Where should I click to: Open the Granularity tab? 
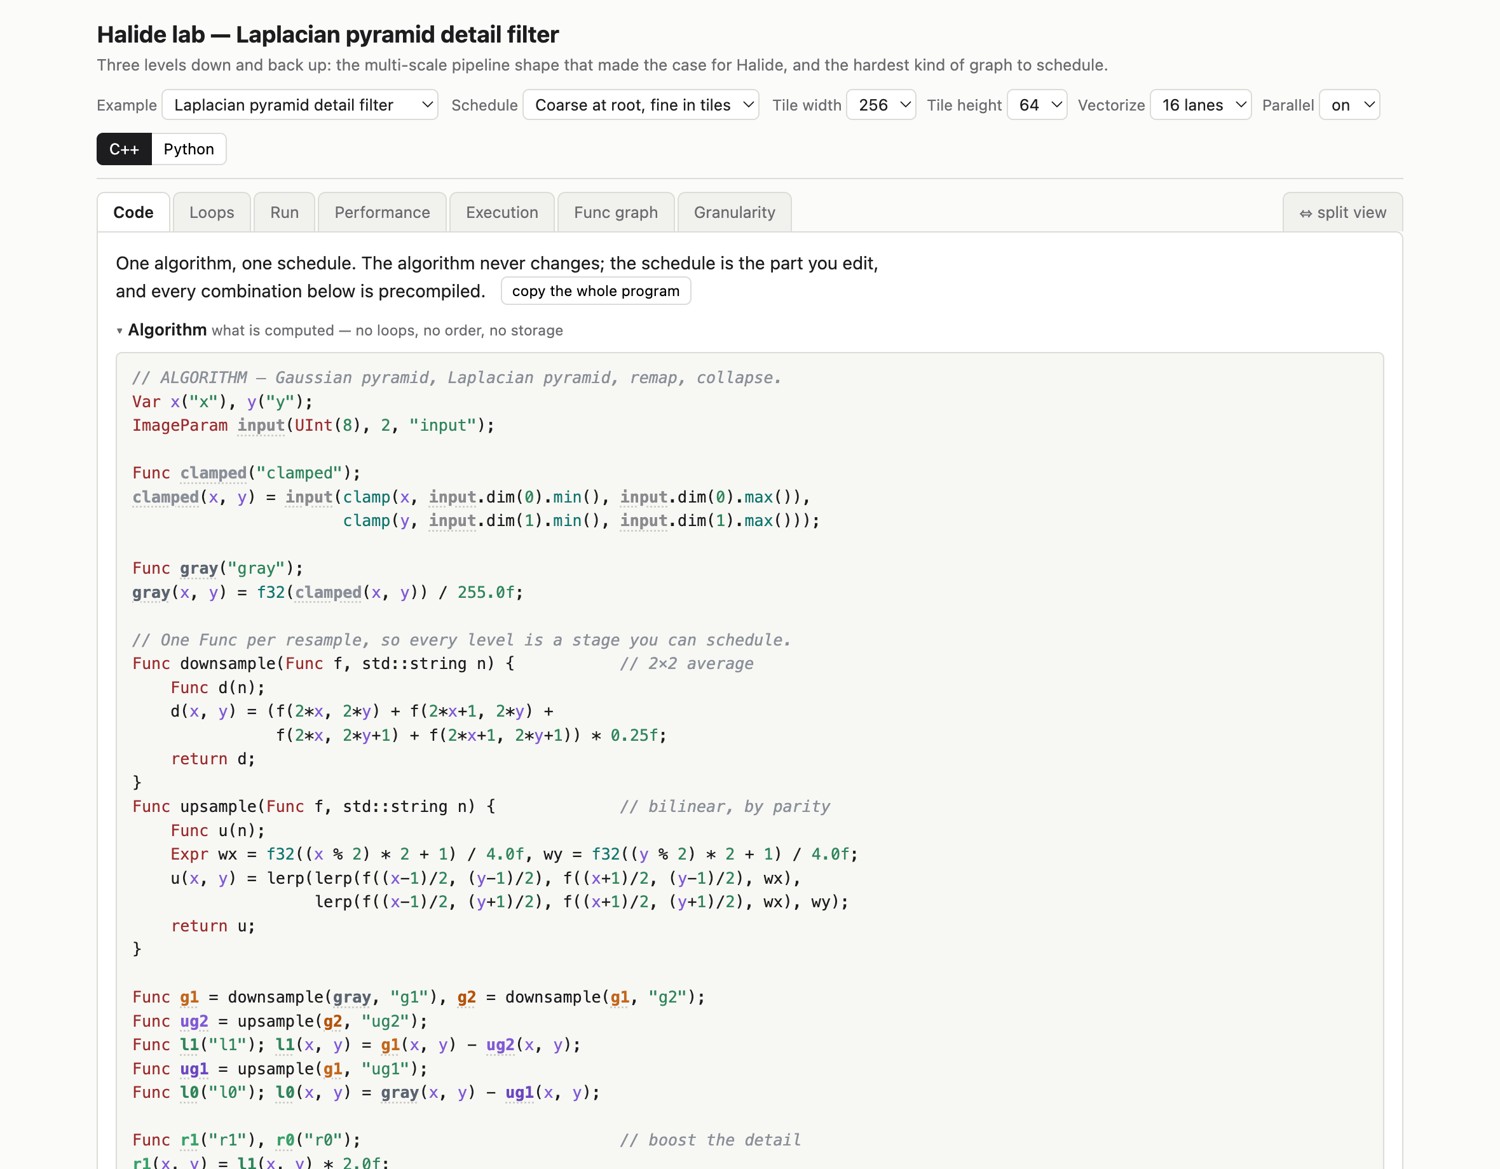tap(734, 212)
